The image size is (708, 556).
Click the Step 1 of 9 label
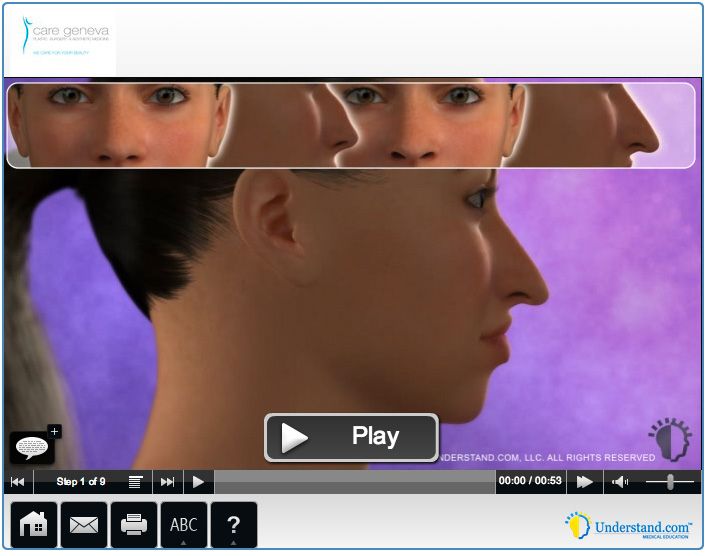pos(81,482)
